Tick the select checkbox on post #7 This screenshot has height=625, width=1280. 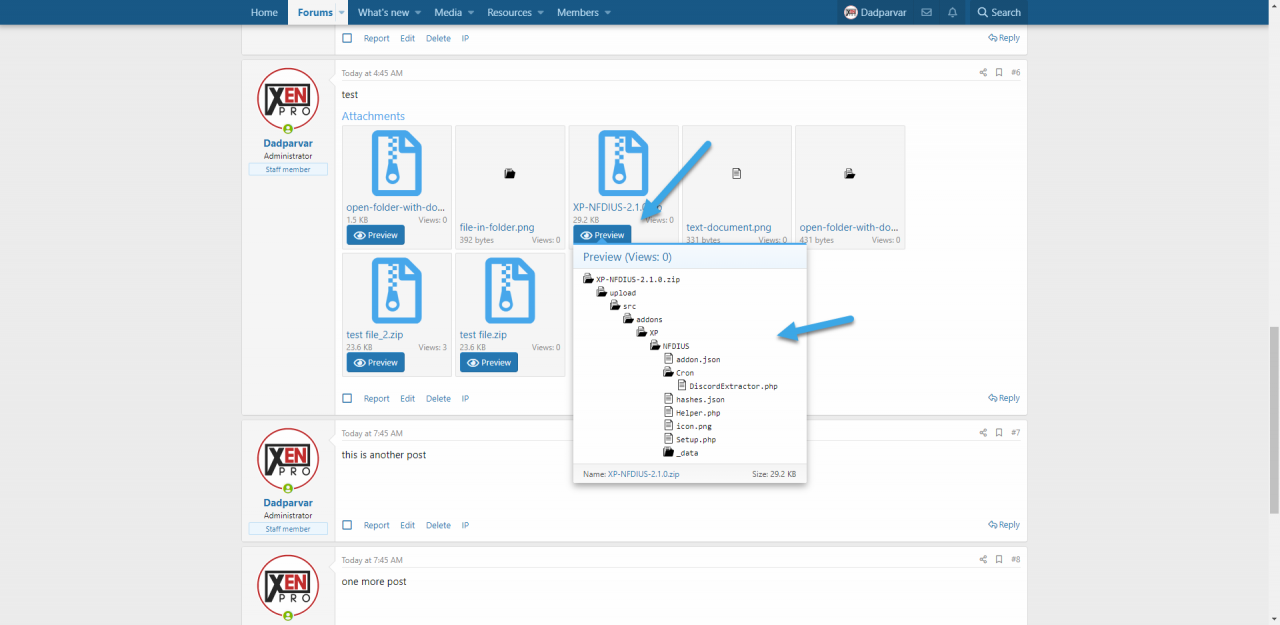(347, 525)
